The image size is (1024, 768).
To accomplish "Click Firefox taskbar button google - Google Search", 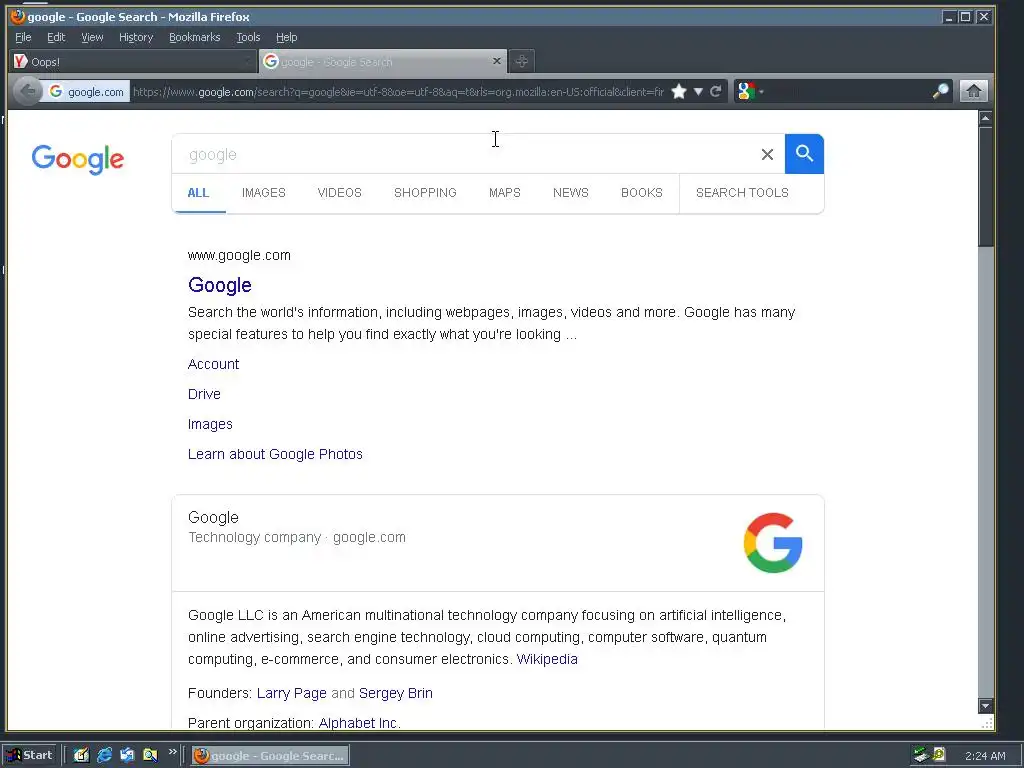I will pos(270,756).
